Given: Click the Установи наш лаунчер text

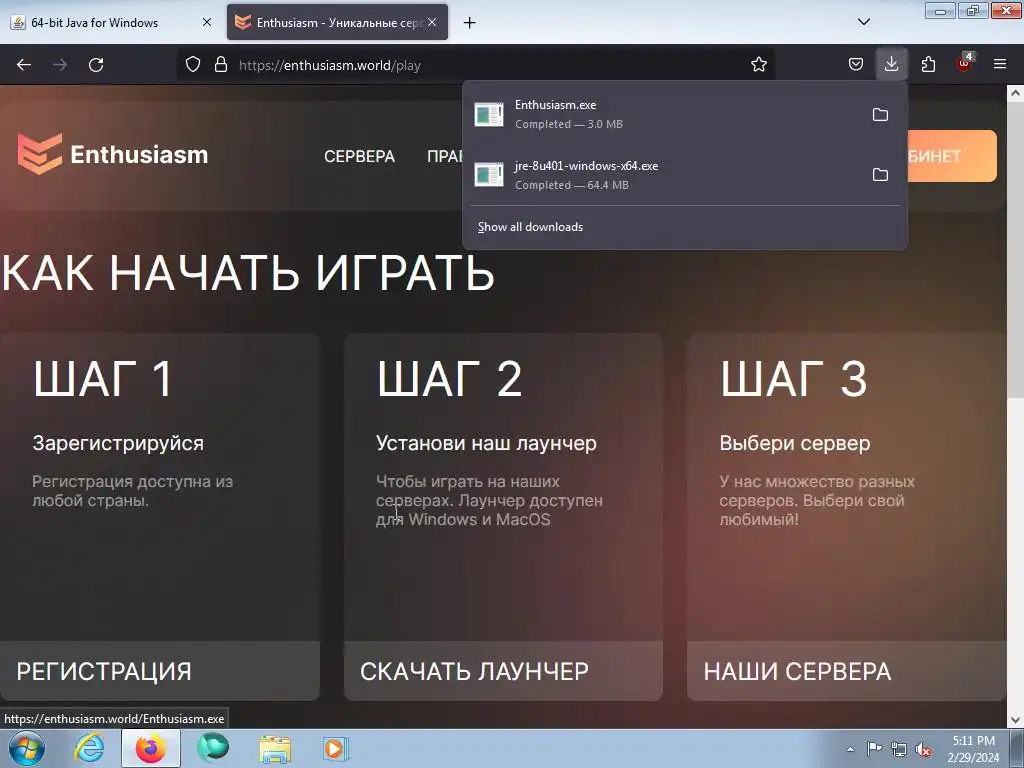Looking at the screenshot, I should [486, 443].
